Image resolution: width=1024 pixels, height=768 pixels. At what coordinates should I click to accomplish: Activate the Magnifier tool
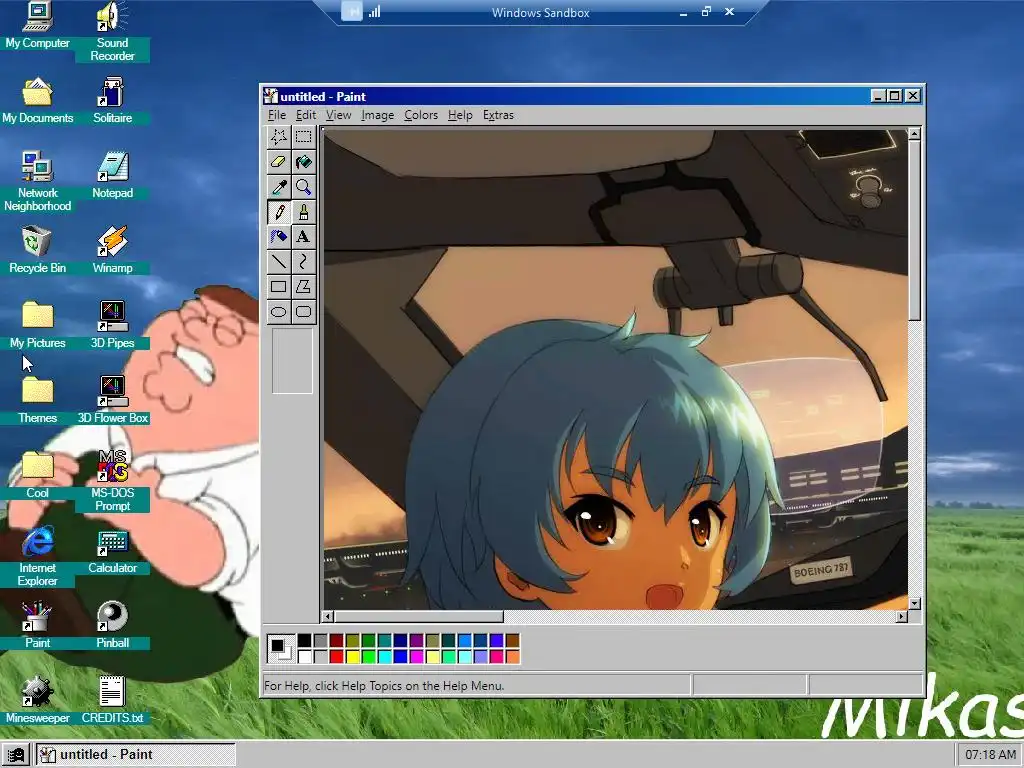[x=304, y=187]
